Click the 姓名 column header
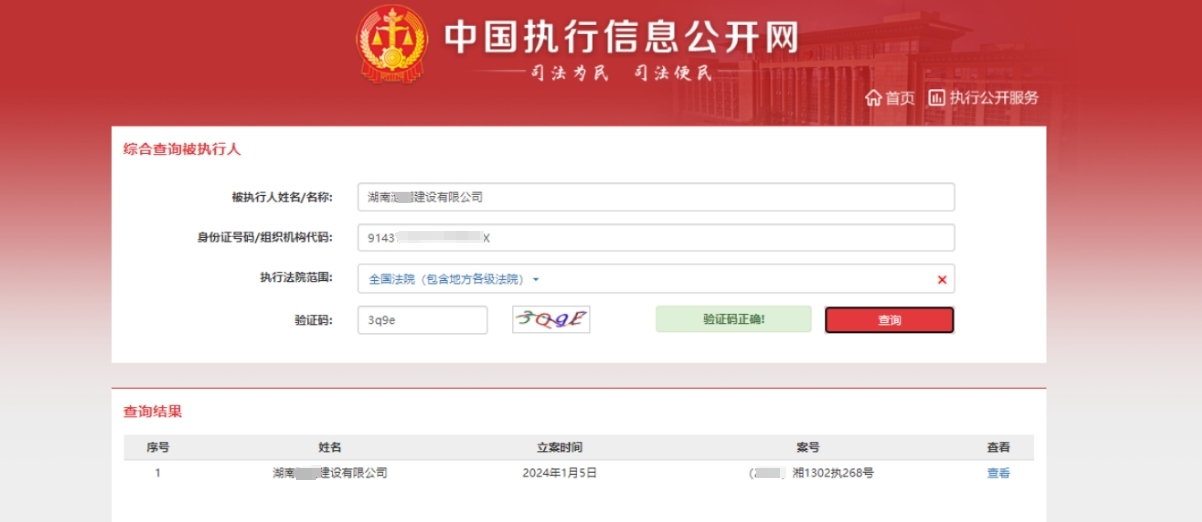Screen dimensions: 1202x522 pos(330,447)
